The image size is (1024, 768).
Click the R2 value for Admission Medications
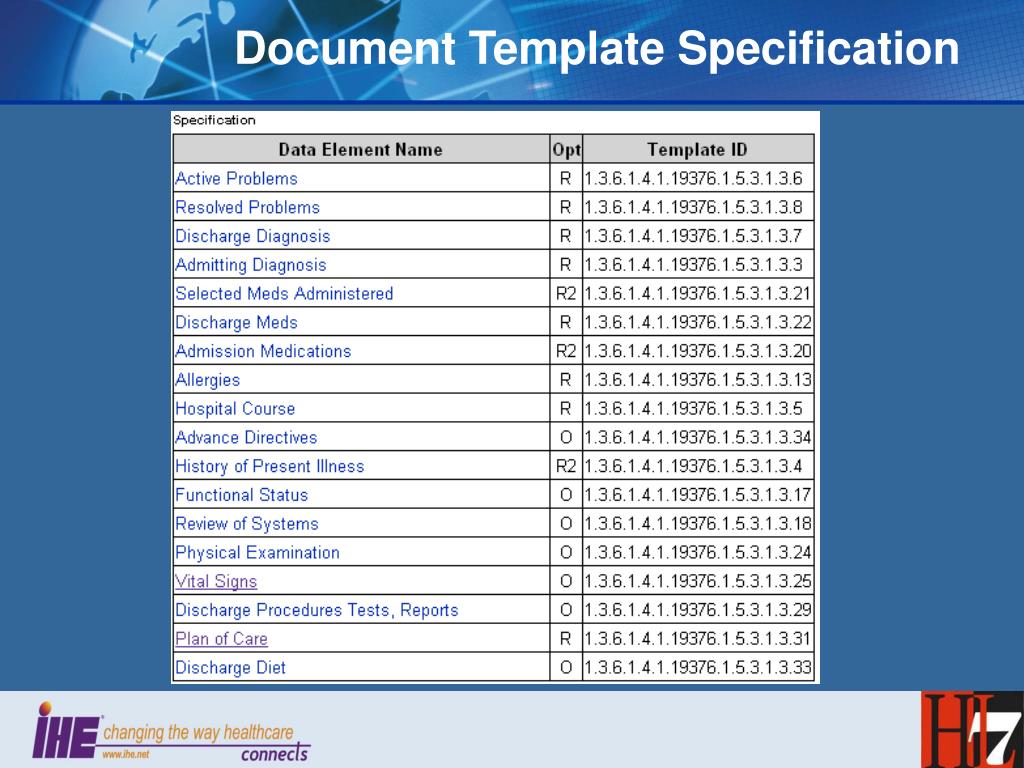click(x=566, y=351)
